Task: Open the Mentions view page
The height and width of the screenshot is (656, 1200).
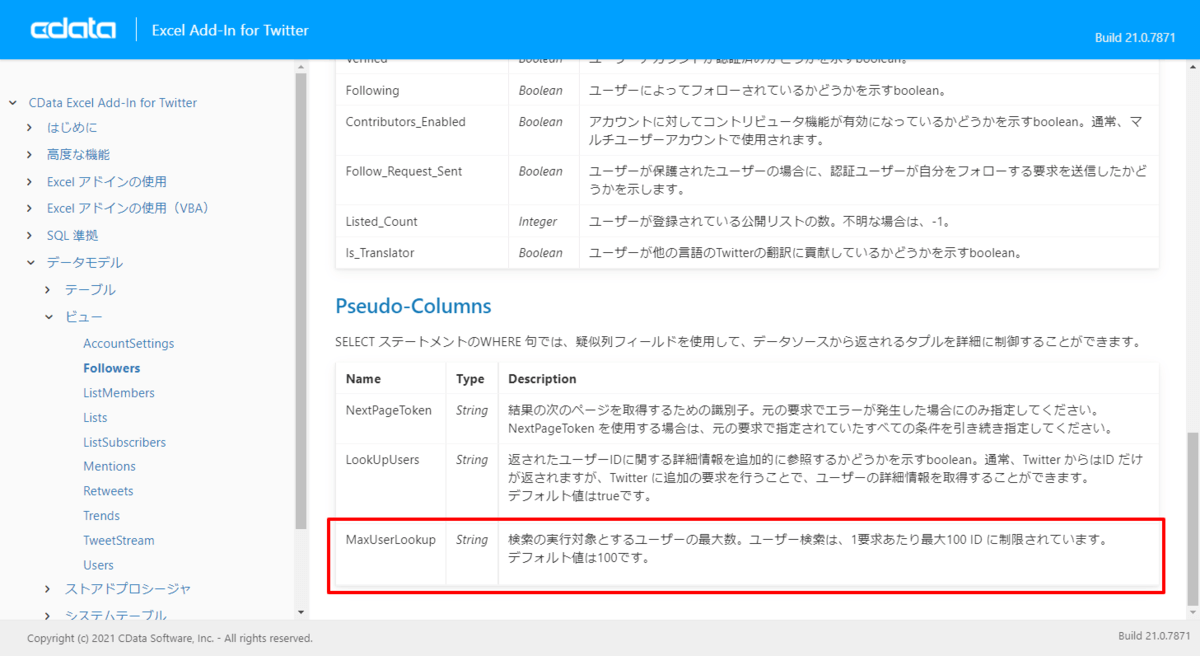Action: coord(109,467)
